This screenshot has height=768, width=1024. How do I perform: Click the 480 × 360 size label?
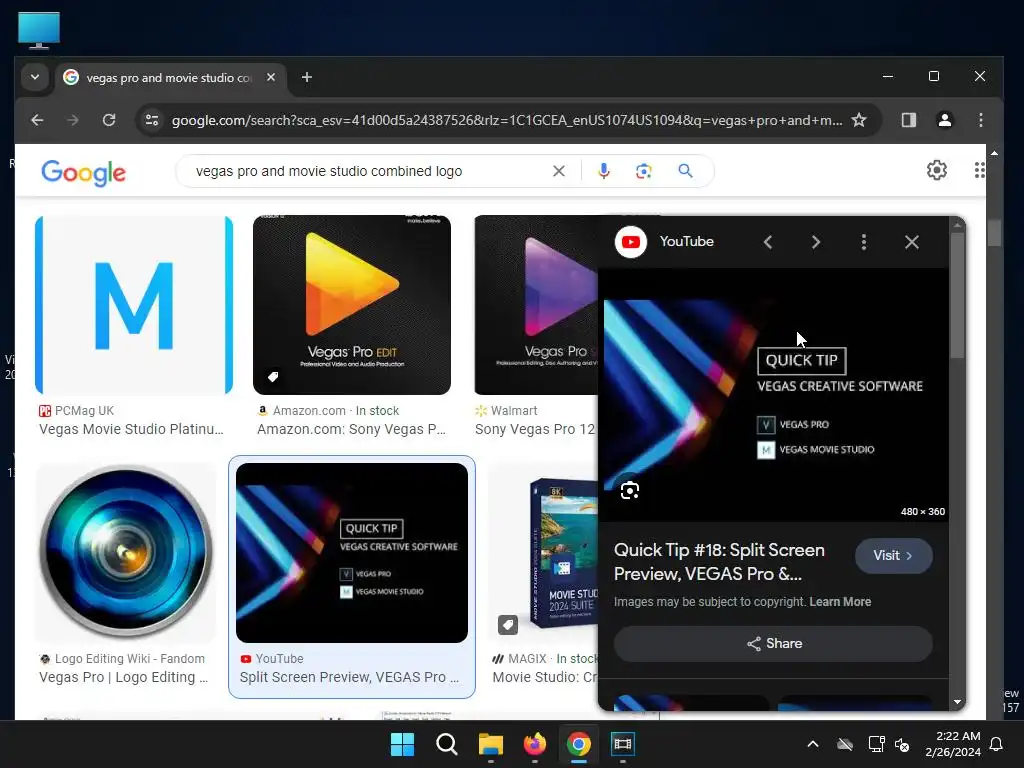(x=923, y=511)
